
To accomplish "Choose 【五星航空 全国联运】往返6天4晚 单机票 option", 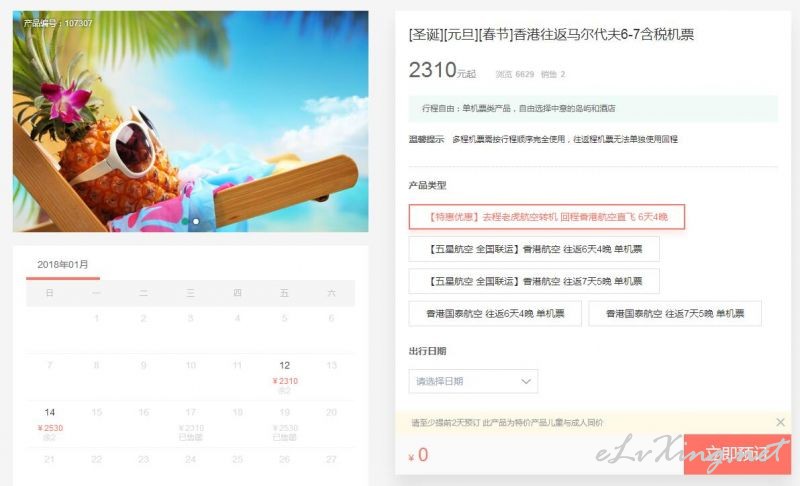I will click(x=534, y=249).
